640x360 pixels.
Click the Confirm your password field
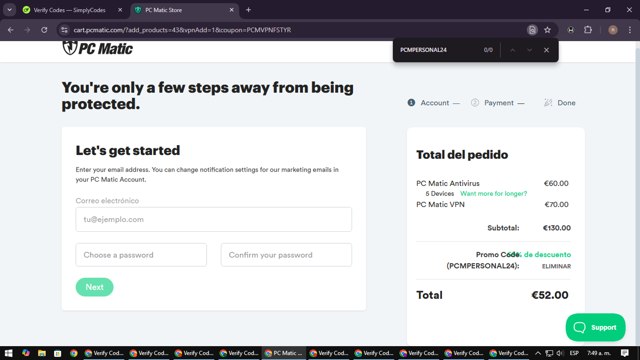[x=286, y=255]
